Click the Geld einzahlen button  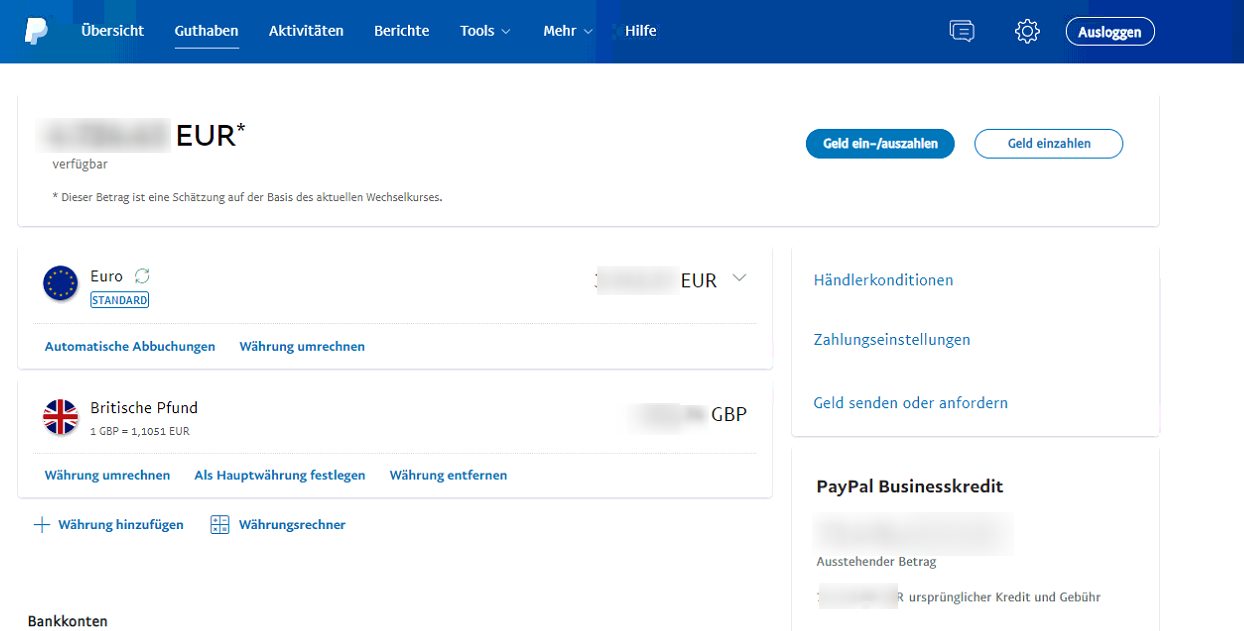[1049, 144]
